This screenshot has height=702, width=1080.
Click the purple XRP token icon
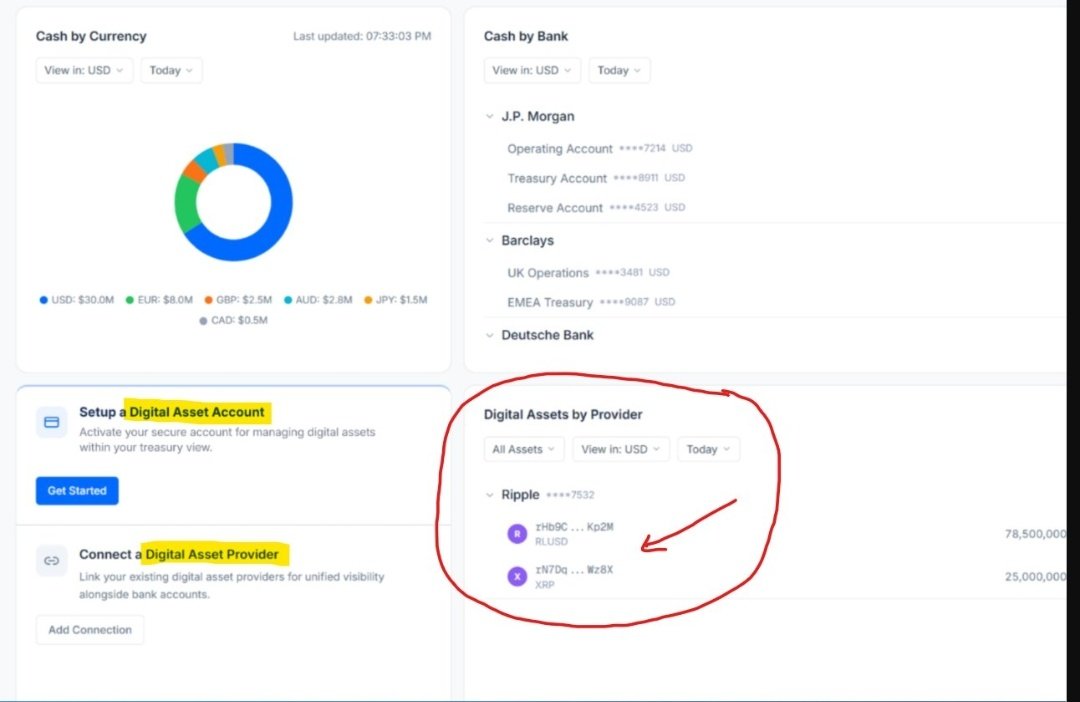click(x=517, y=577)
